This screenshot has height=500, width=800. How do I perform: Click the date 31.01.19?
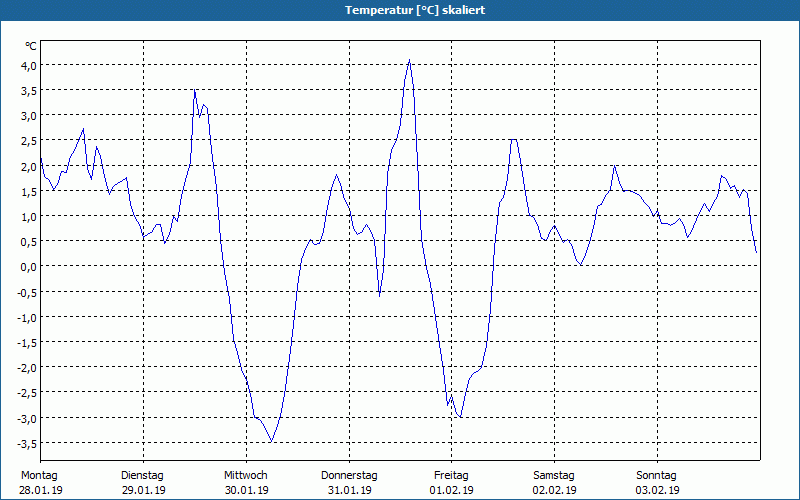pos(349,490)
